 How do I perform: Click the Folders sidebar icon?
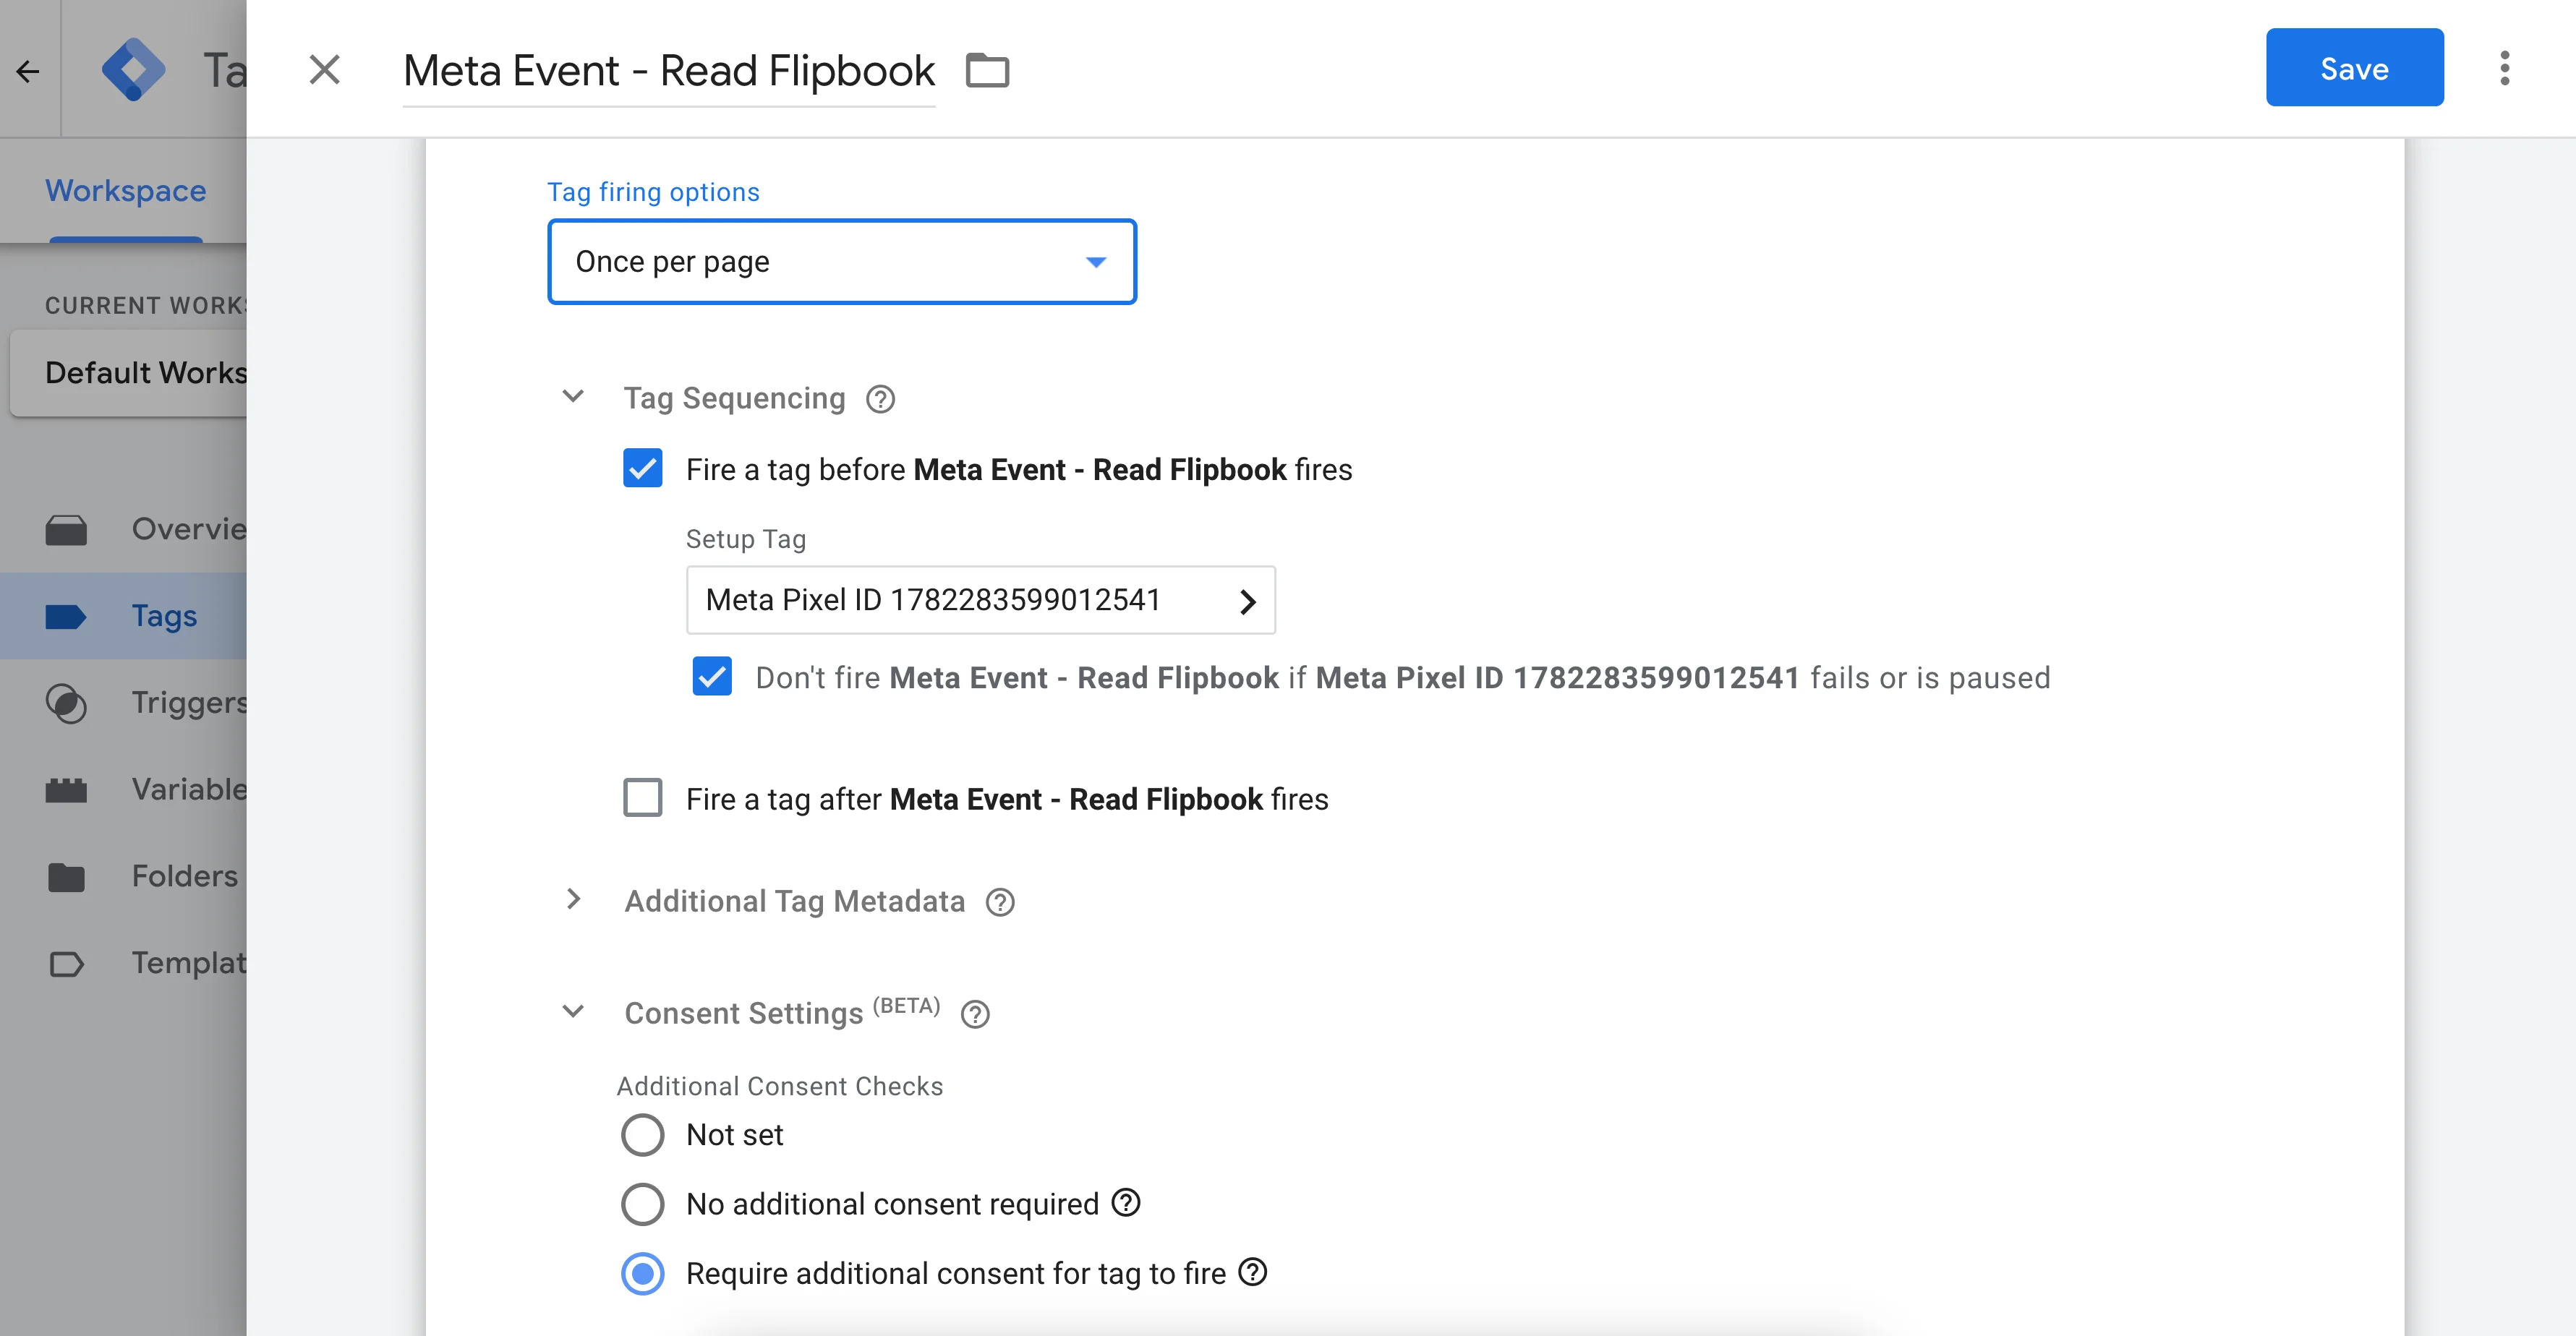(x=66, y=877)
